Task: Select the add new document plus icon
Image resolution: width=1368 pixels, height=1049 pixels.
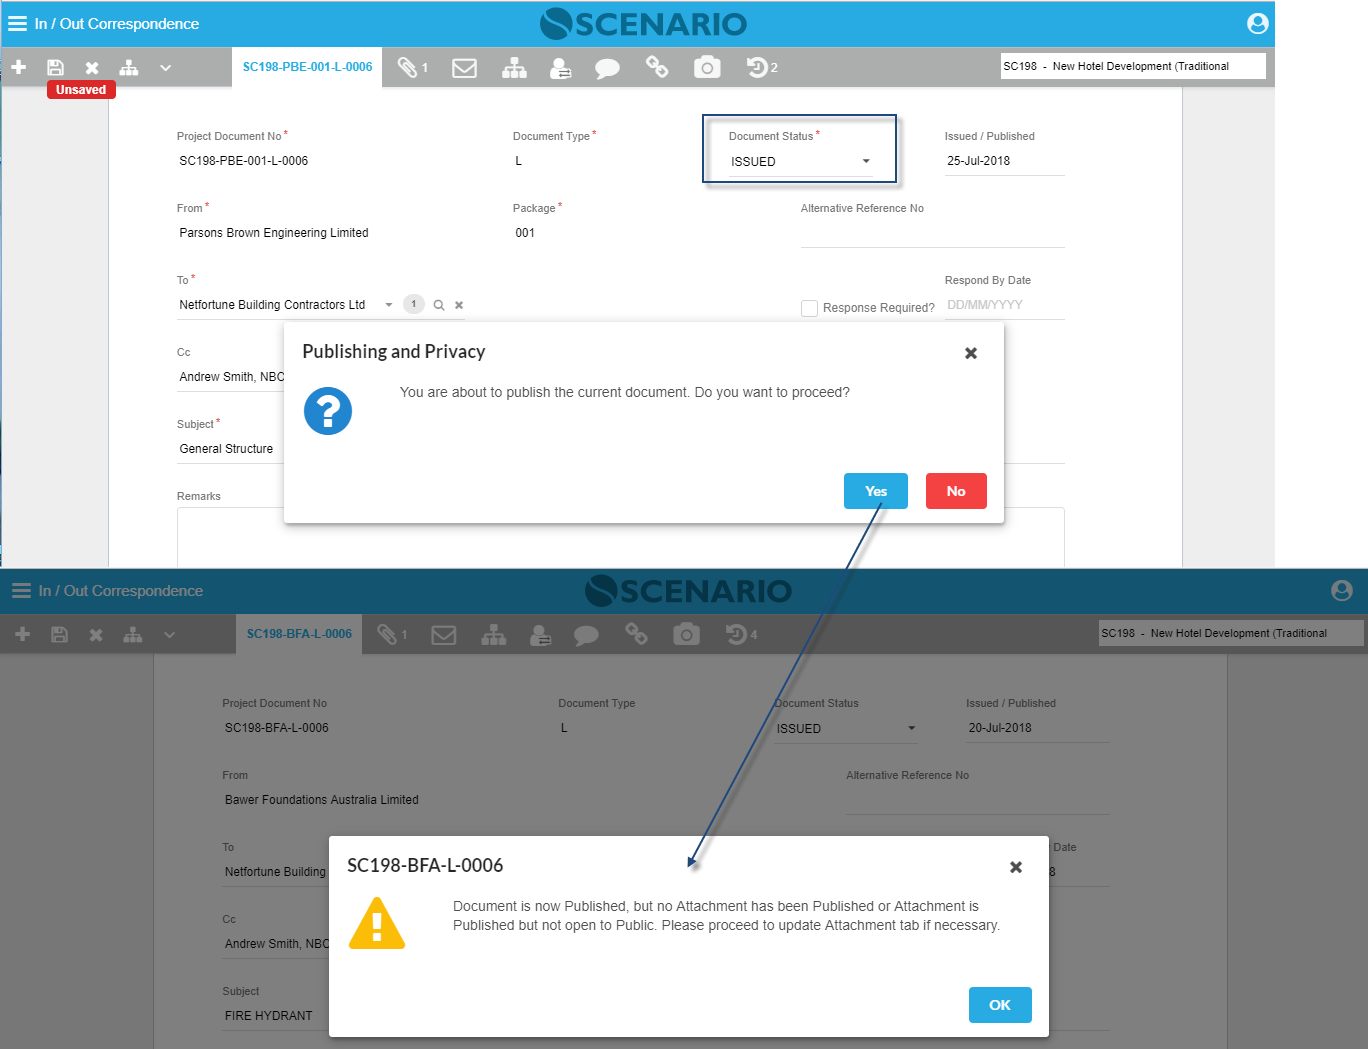Action: tap(18, 67)
